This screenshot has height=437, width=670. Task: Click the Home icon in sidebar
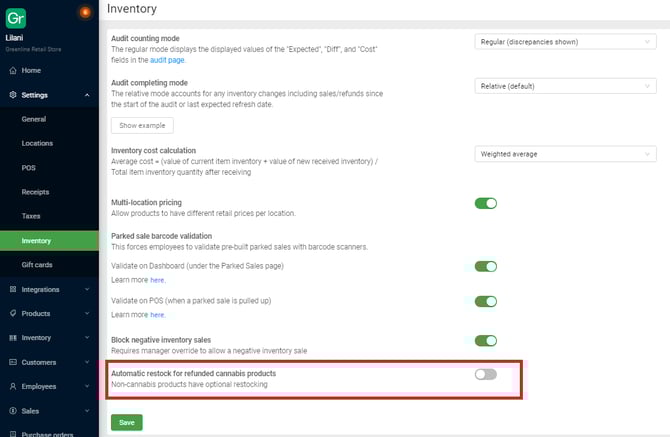pos(12,70)
